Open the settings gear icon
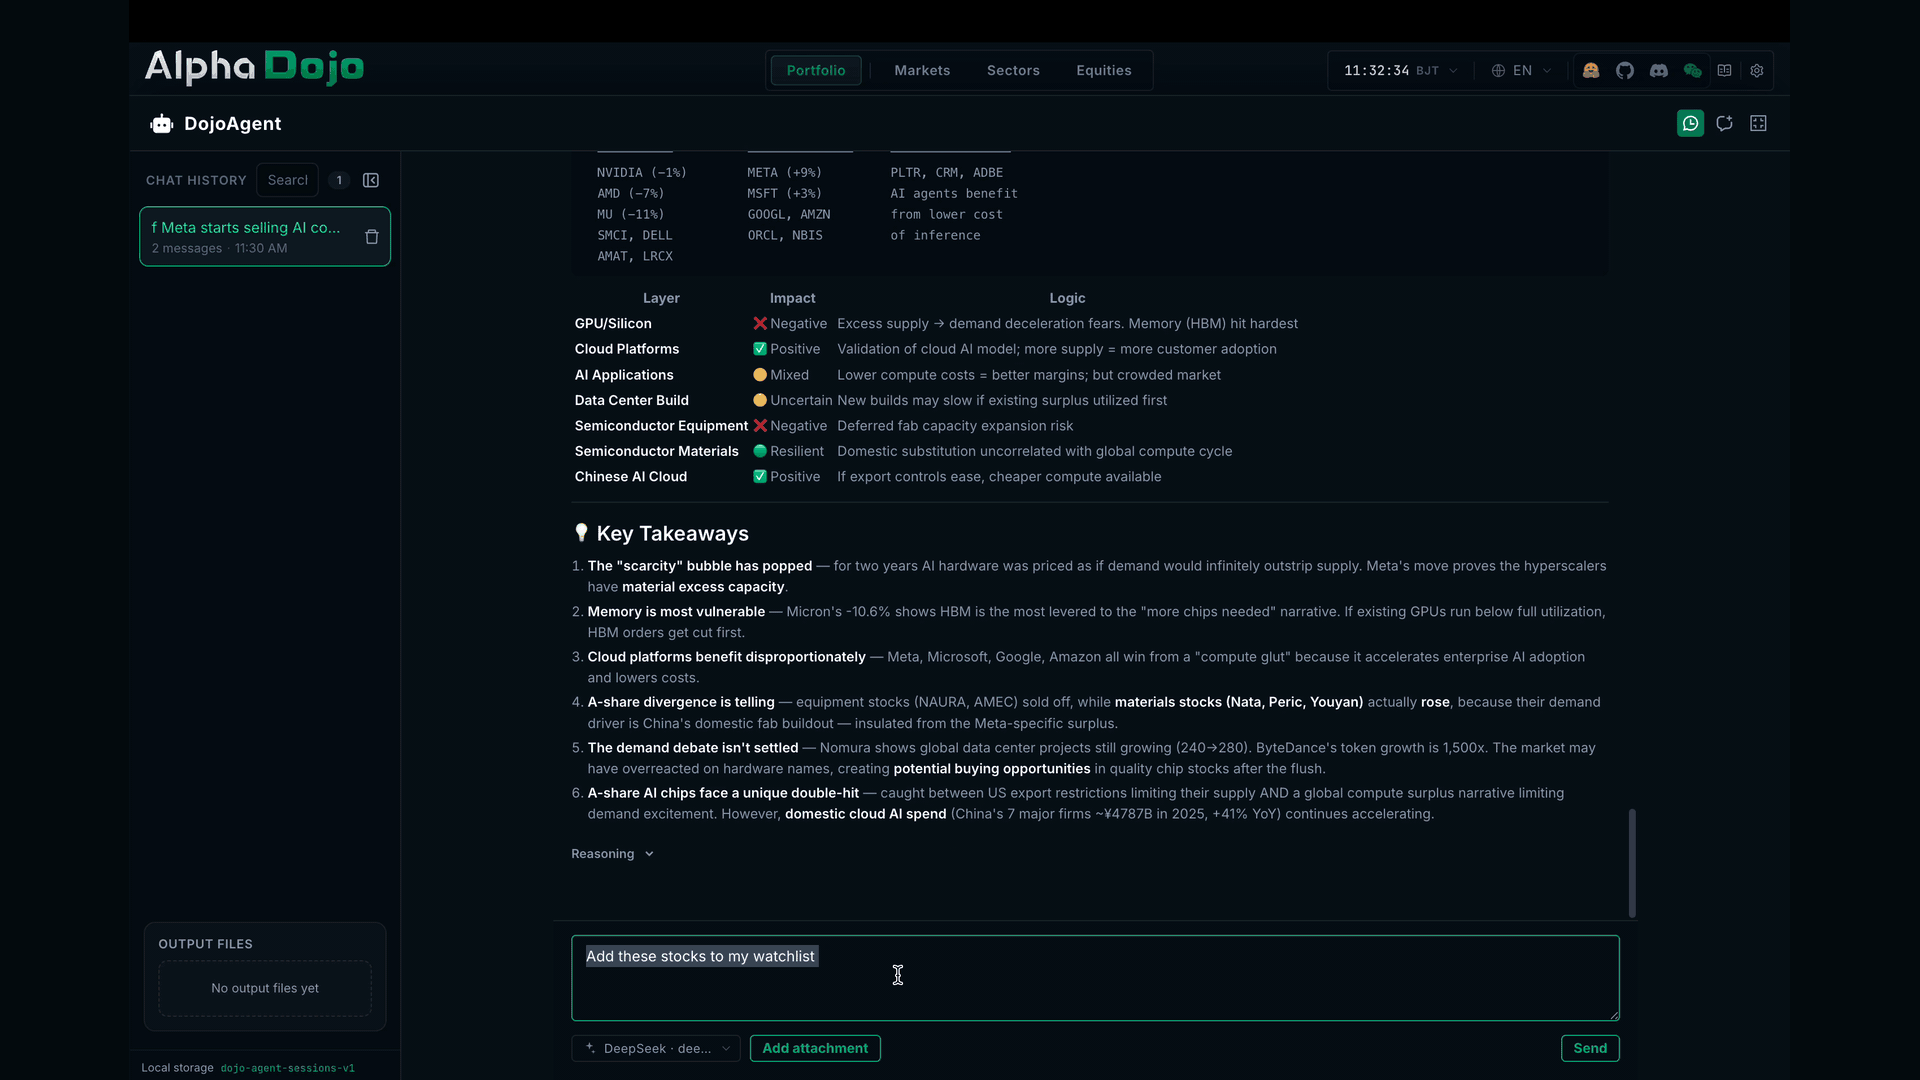1920x1080 pixels. (x=1757, y=70)
